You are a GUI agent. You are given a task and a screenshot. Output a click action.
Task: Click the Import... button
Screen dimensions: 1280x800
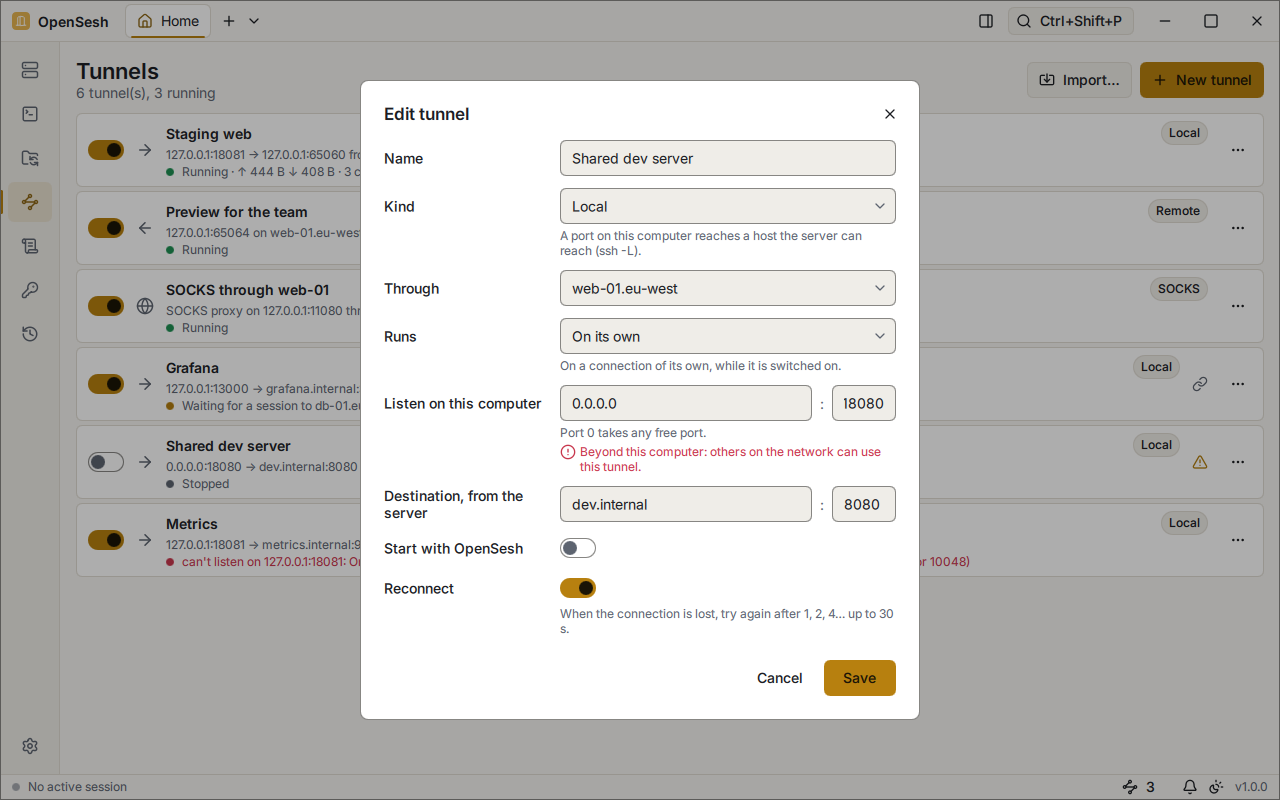click(1080, 80)
